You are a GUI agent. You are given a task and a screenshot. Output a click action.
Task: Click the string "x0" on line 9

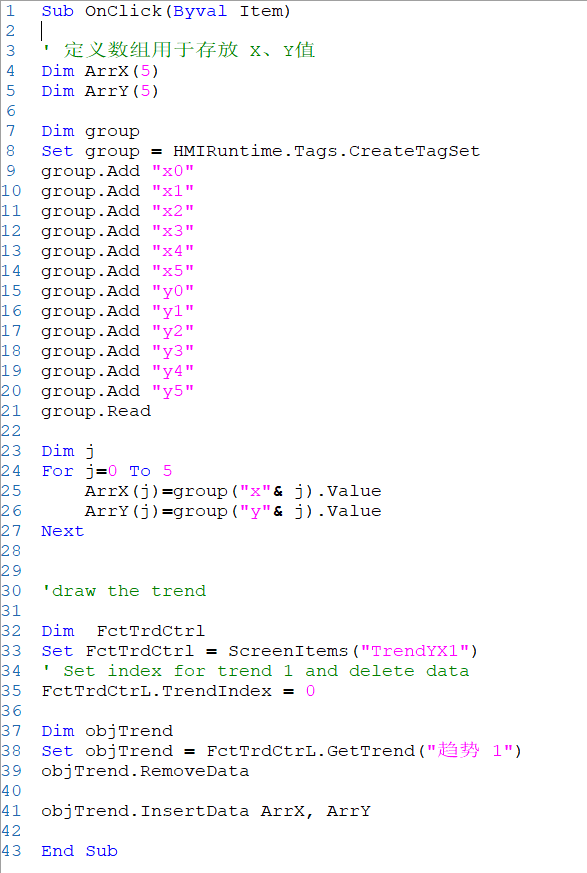pyautogui.click(x=173, y=171)
